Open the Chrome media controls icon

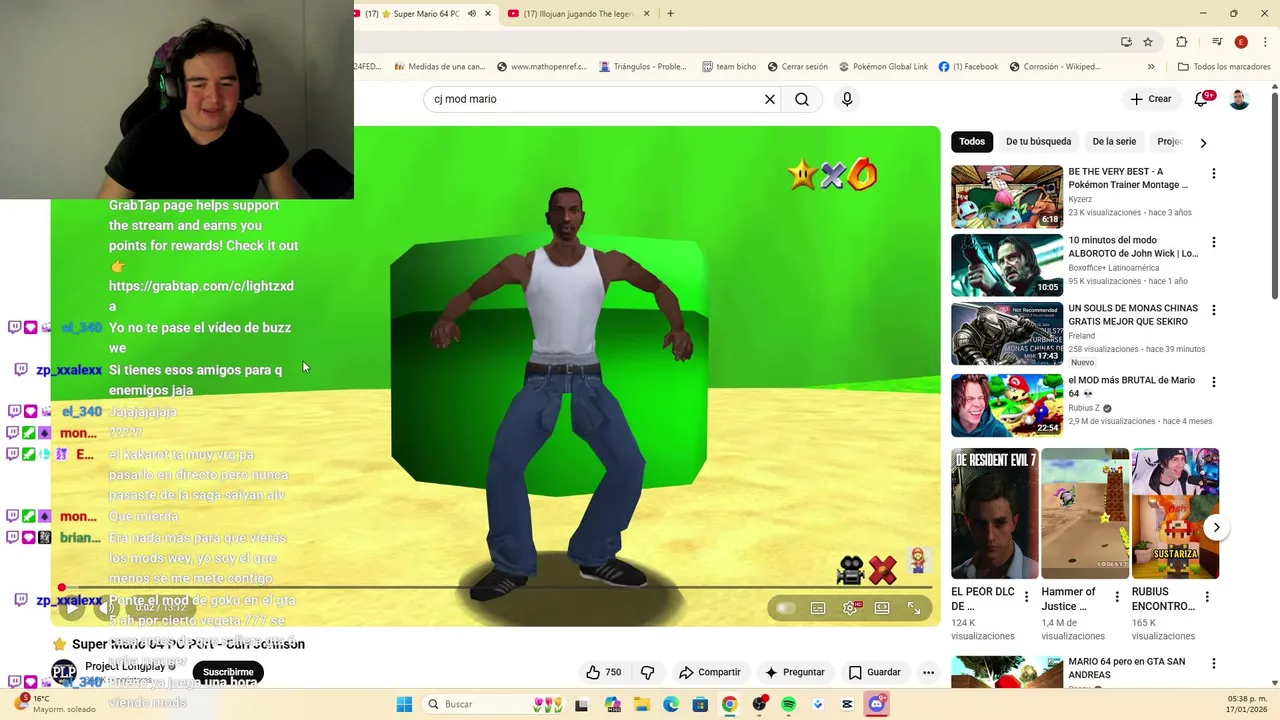point(1217,42)
